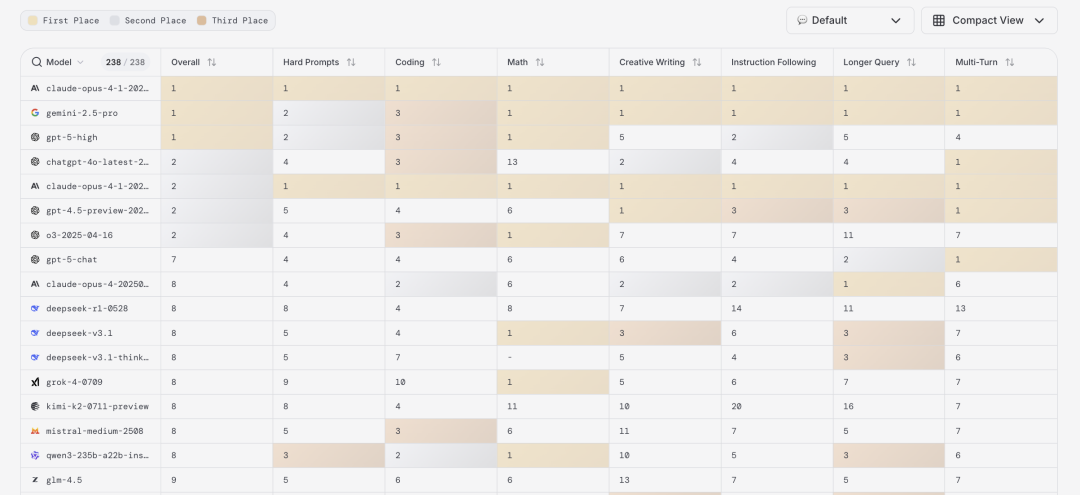Open the gpt-5-high model entry
This screenshot has width=1080, height=495.
(x=72, y=137)
